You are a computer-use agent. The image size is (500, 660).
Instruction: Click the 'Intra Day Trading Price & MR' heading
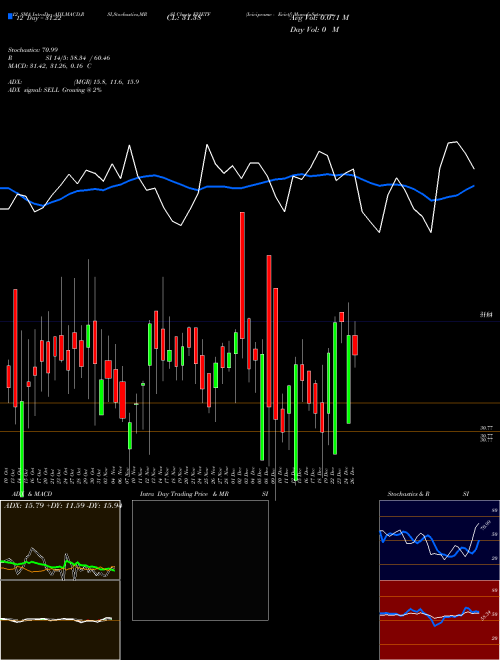point(185,494)
